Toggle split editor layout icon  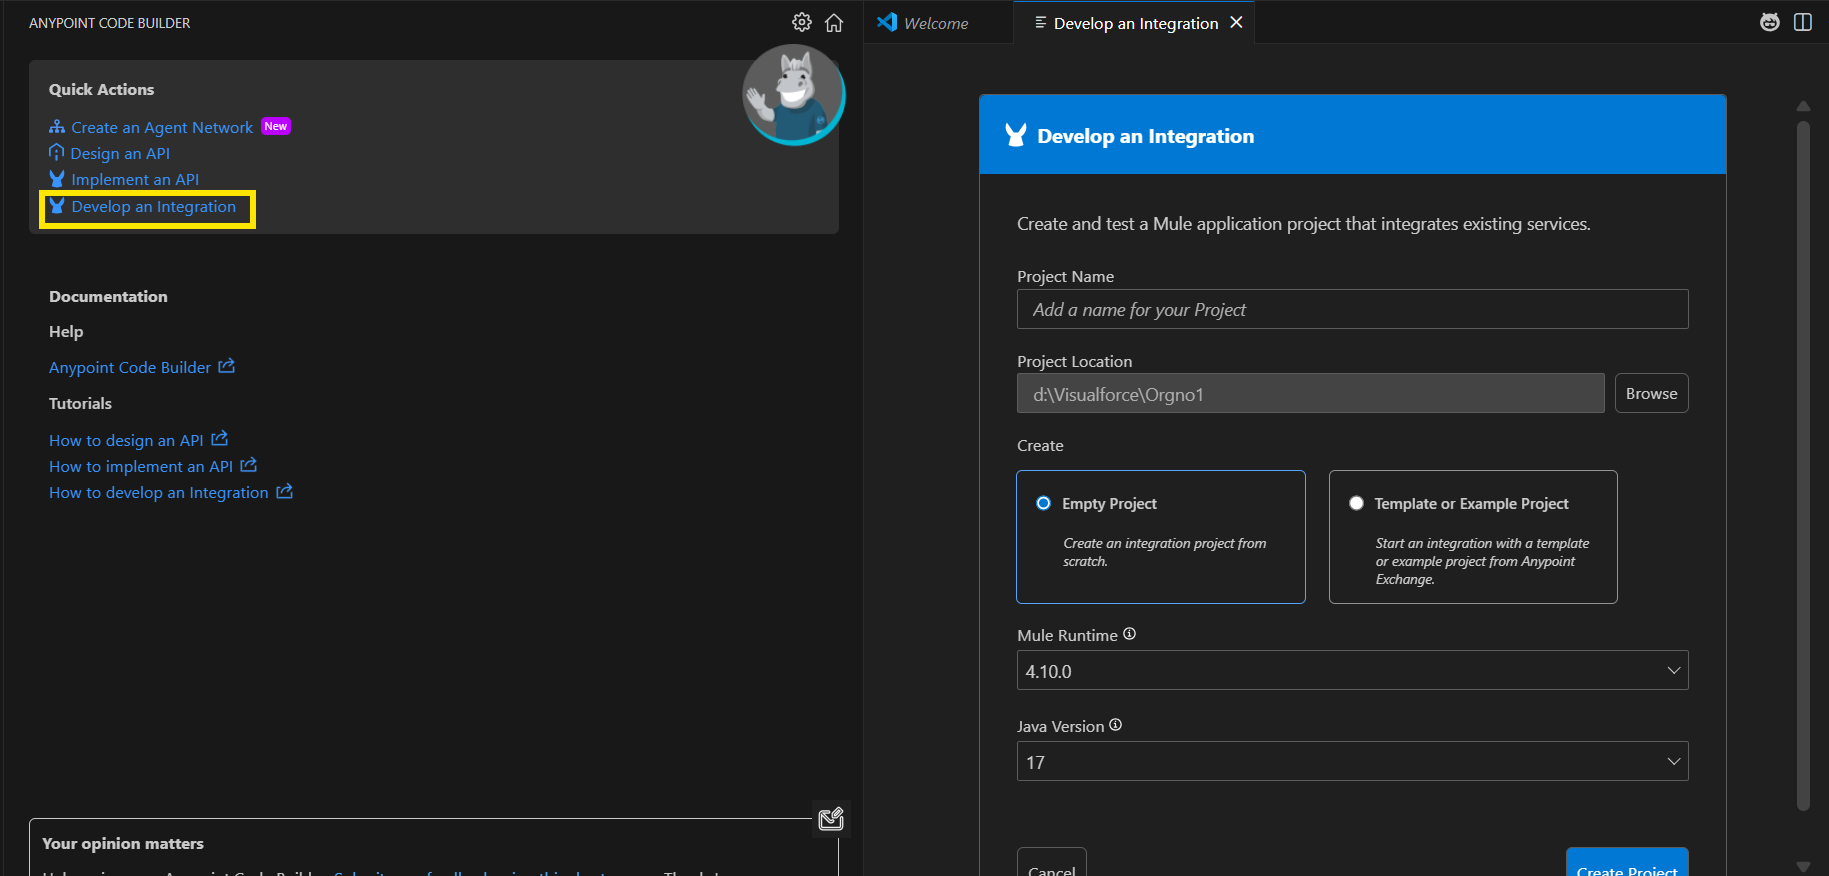tap(1802, 22)
